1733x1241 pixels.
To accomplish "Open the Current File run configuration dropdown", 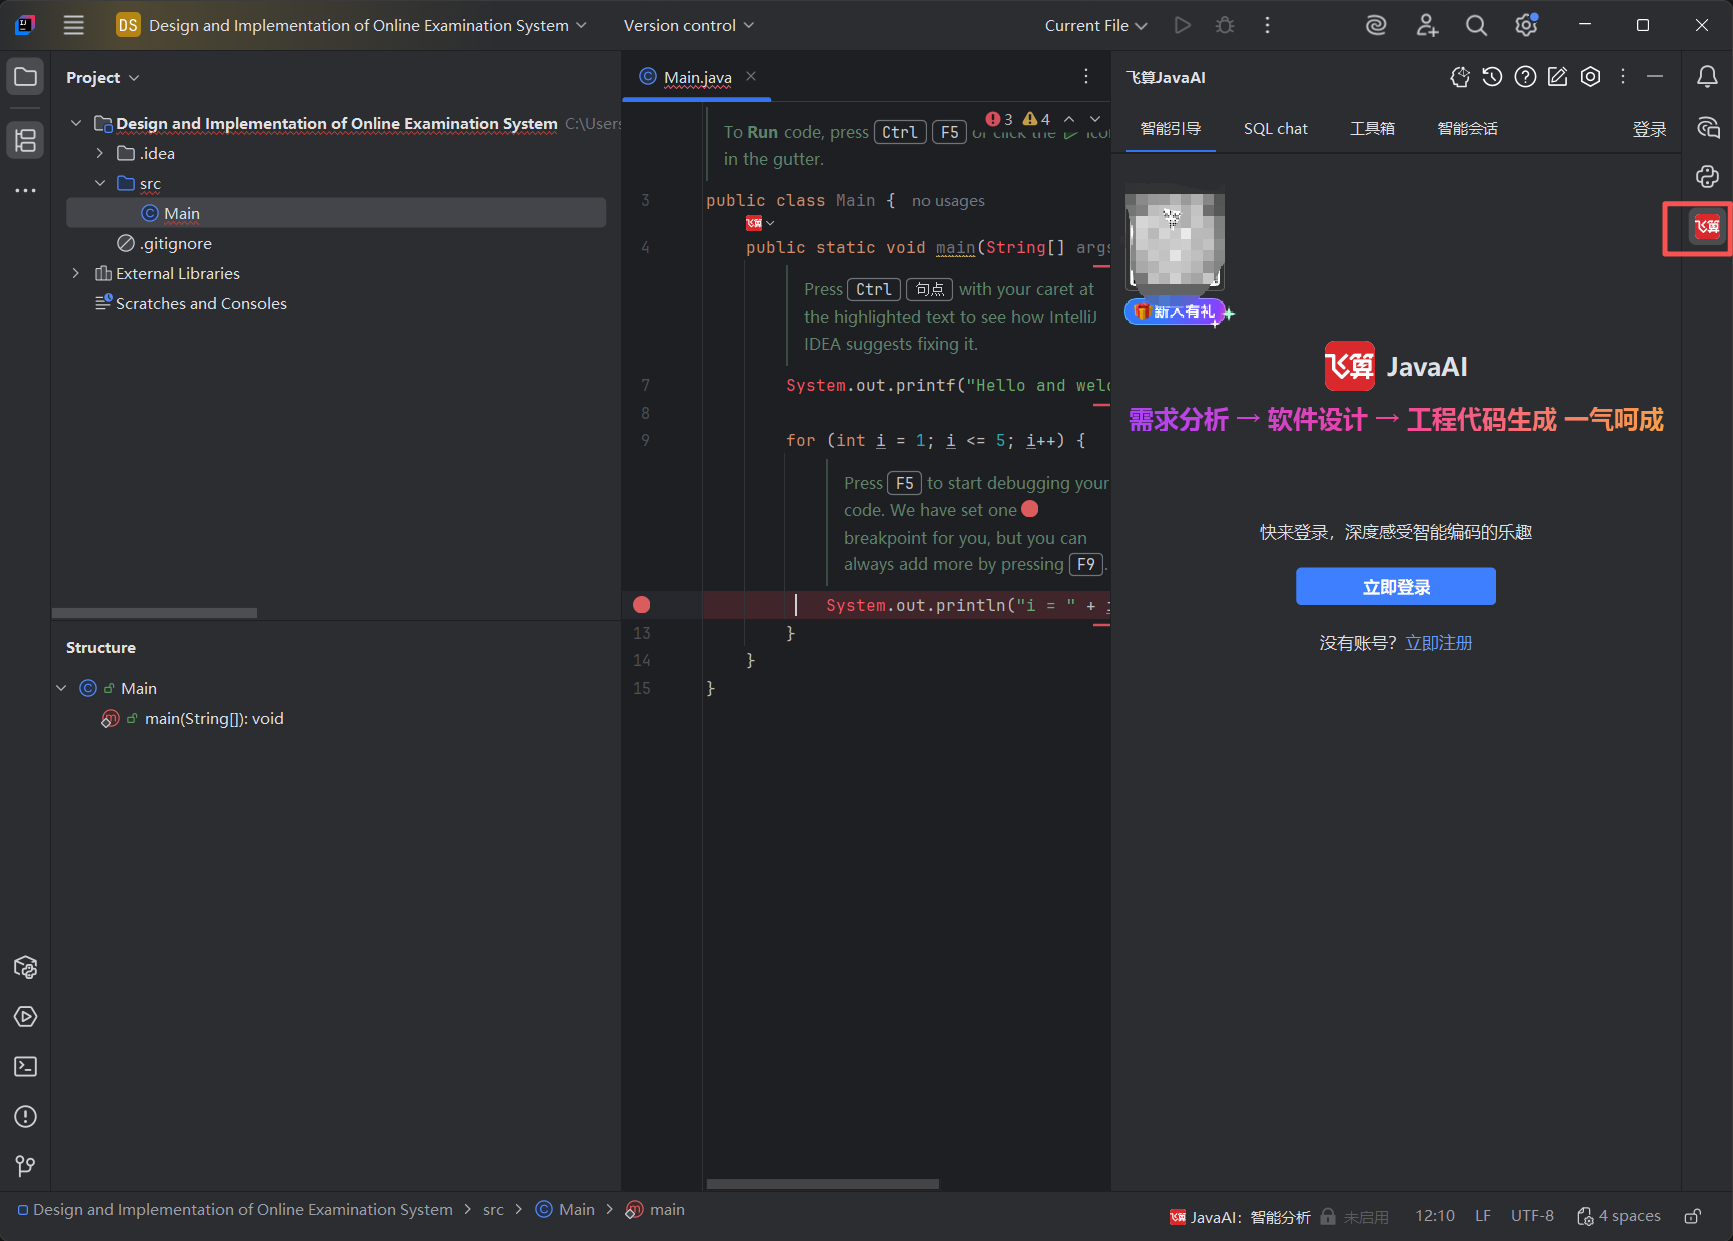I will click(1096, 25).
